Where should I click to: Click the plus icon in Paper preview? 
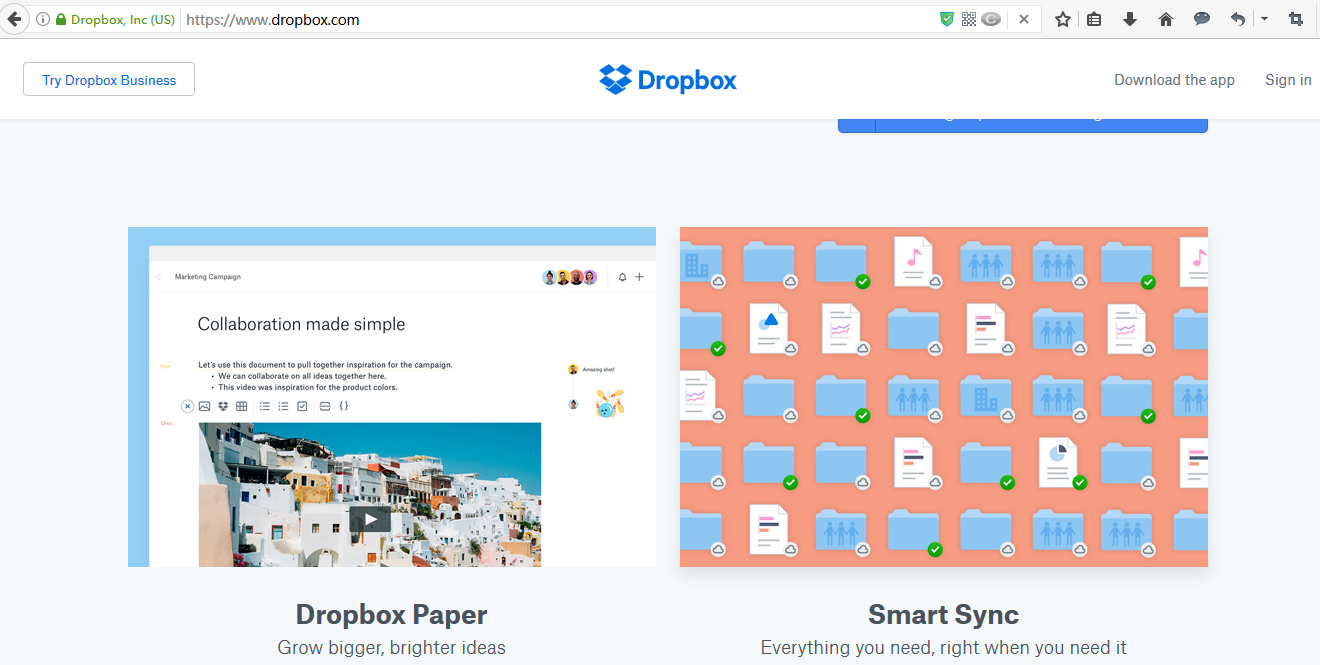click(x=640, y=277)
